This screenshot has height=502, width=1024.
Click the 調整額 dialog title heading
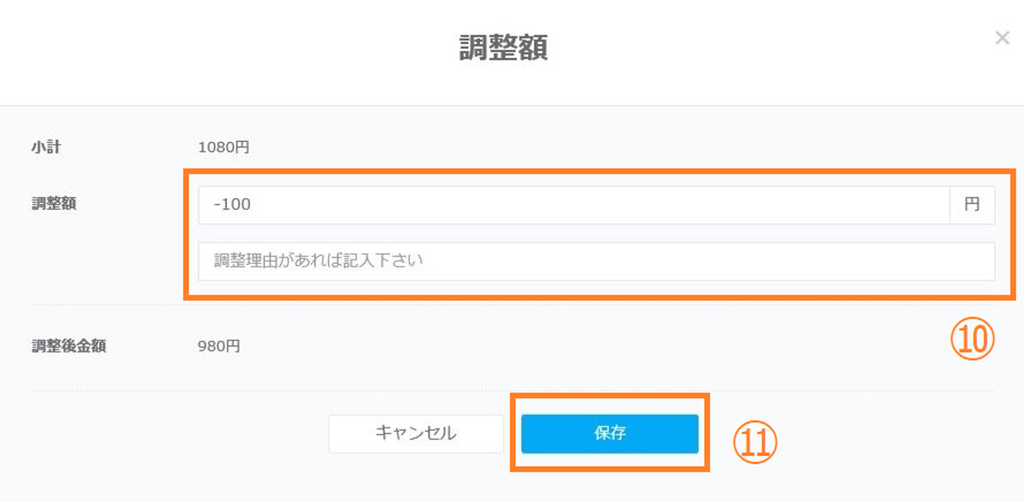point(503,48)
